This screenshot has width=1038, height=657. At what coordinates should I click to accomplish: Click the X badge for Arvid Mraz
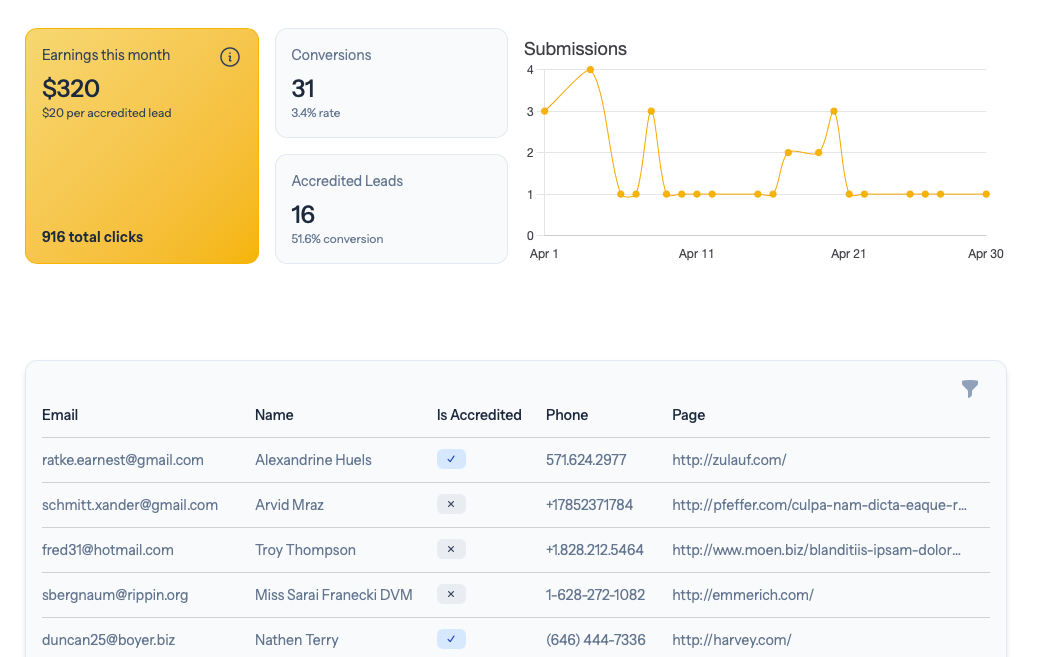coord(451,505)
